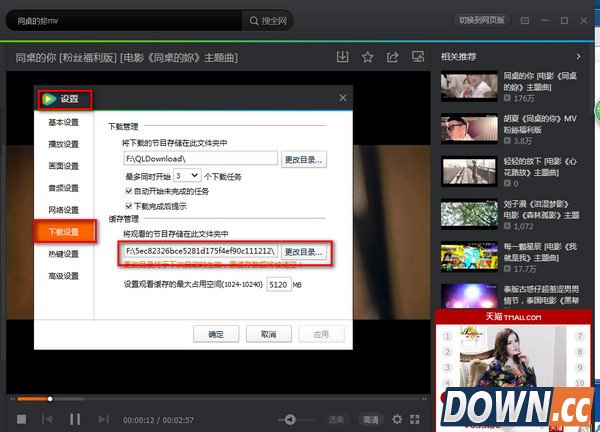The height and width of the screenshot is (432, 600).
Task: Click the 天猫 TMALL.COM ad banner
Action: (513, 317)
